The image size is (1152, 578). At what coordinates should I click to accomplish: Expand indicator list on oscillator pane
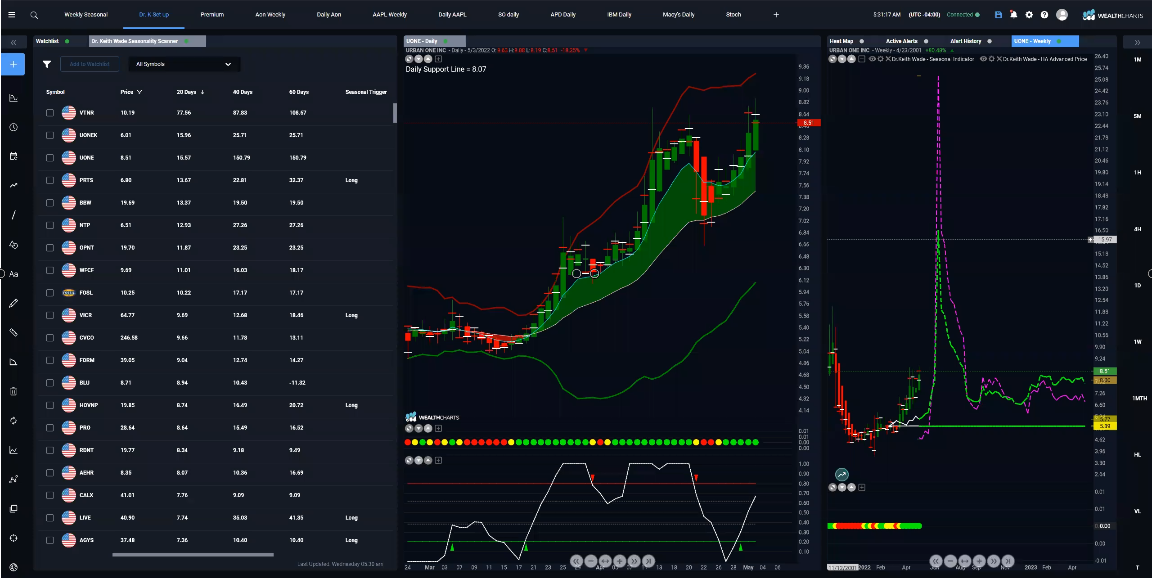point(439,460)
